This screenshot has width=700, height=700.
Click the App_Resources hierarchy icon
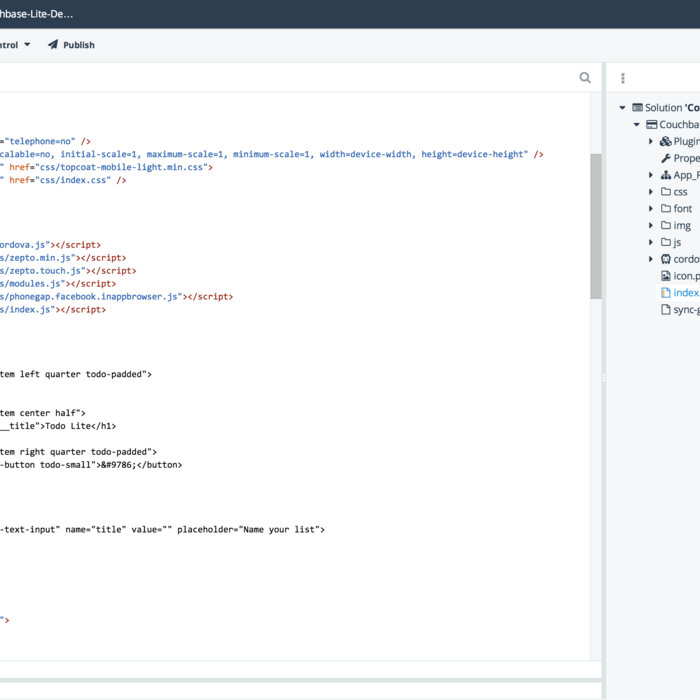(666, 175)
